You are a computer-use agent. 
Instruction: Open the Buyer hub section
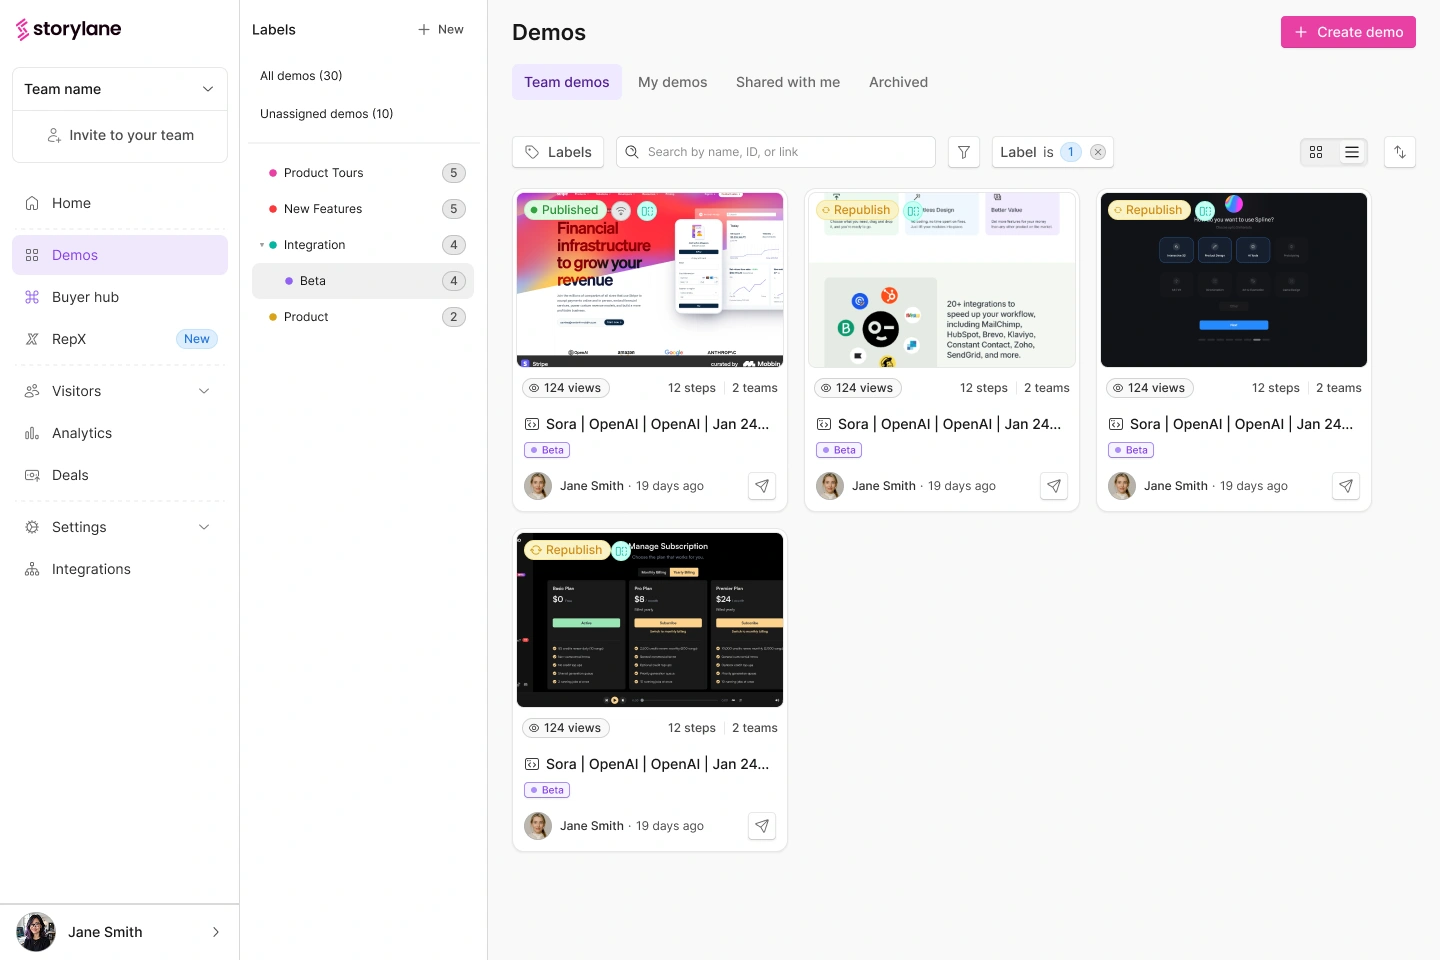[120, 297]
